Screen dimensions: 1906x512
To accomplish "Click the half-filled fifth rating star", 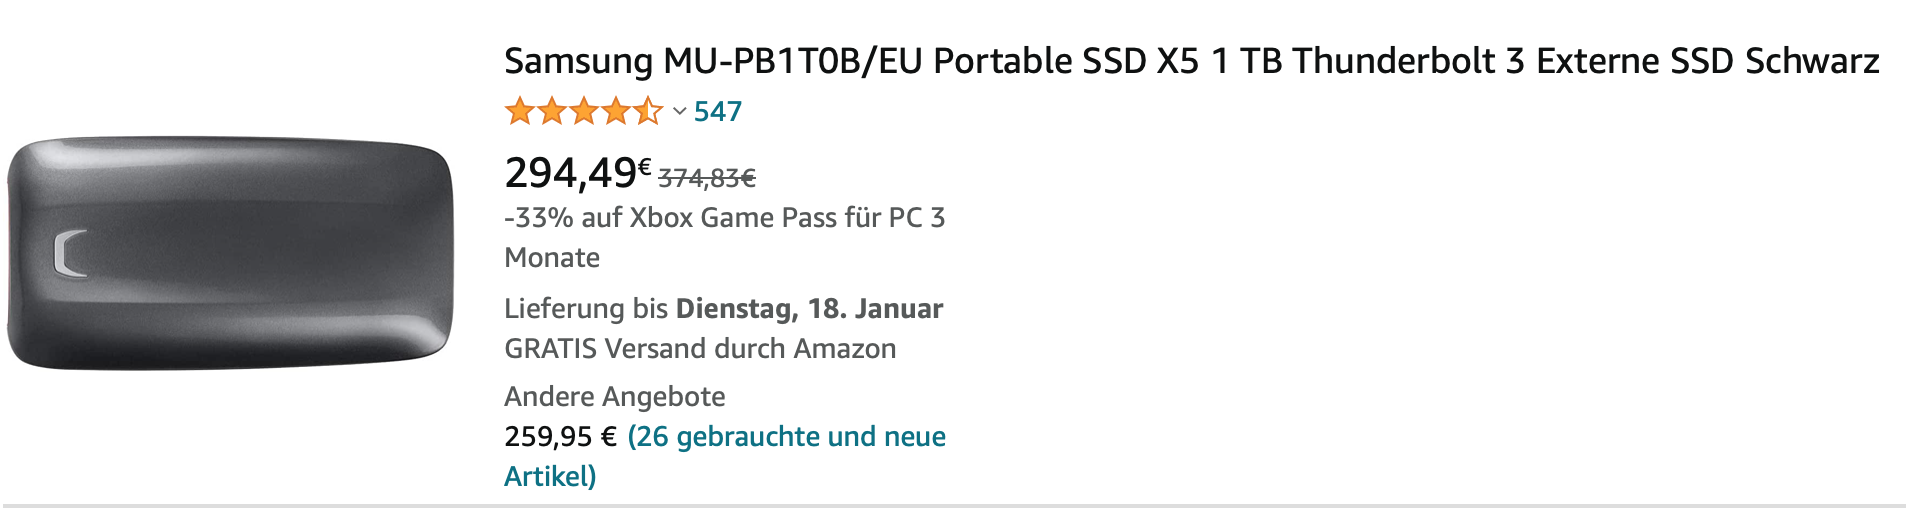I will pos(648,111).
